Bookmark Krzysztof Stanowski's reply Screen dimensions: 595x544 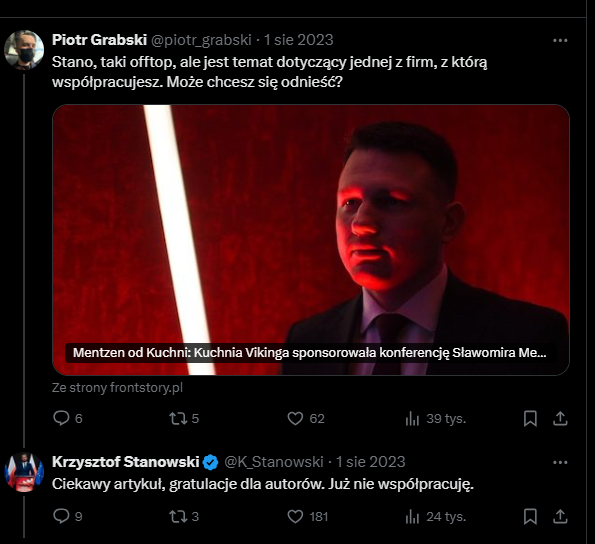[530, 517]
